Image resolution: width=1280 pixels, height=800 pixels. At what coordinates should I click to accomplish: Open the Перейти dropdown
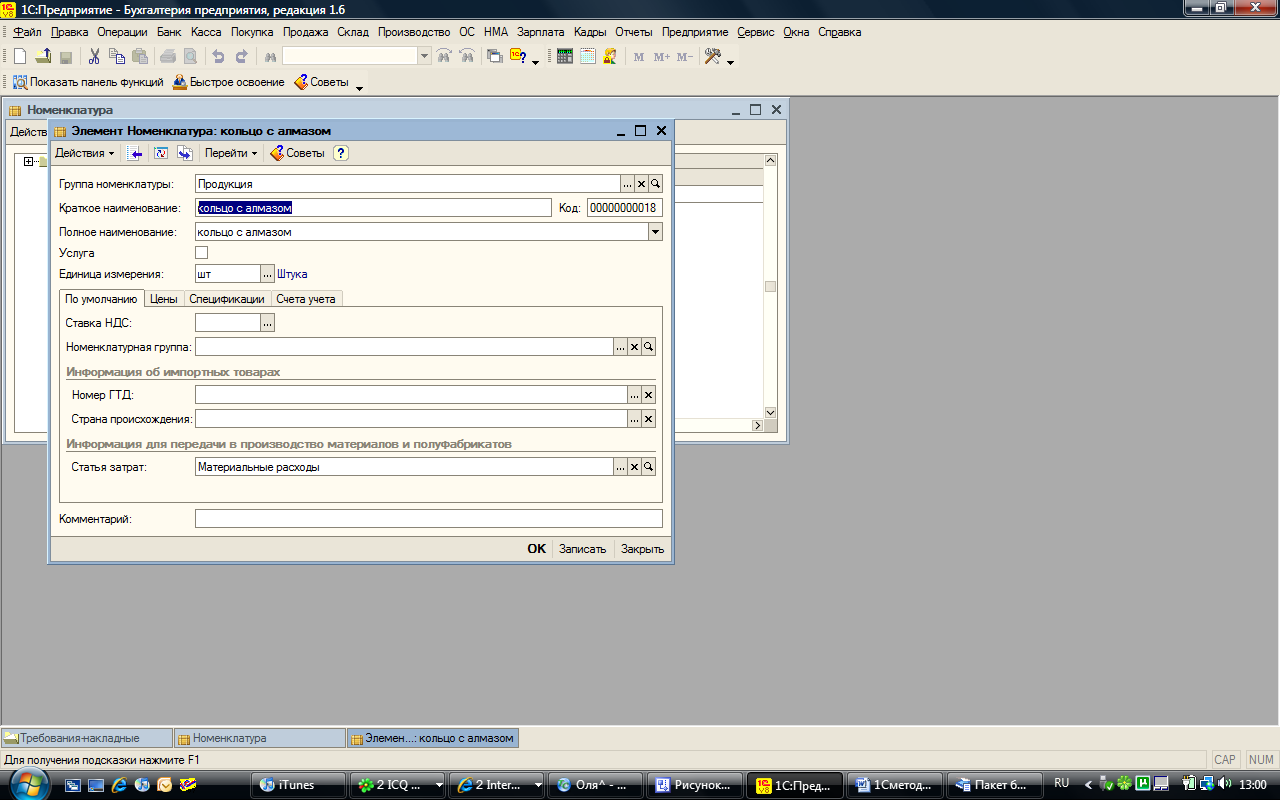pyautogui.click(x=231, y=153)
